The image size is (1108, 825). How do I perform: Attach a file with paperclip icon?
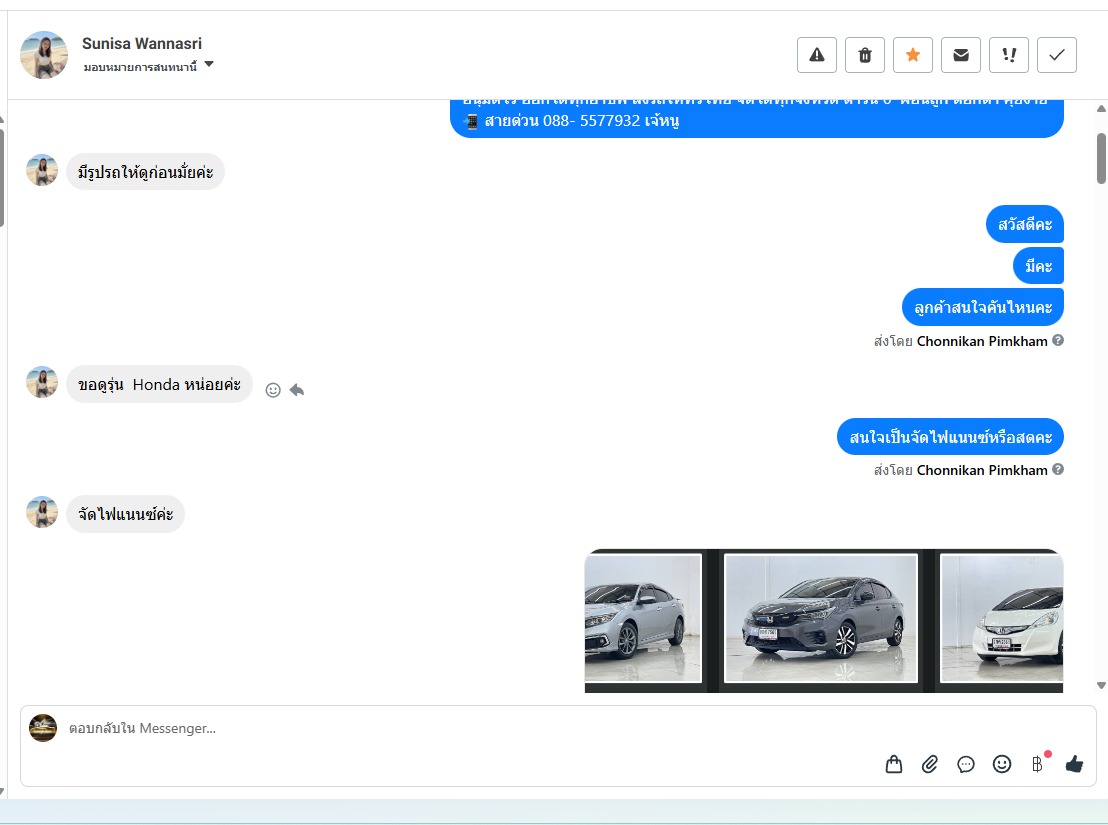tap(930, 764)
